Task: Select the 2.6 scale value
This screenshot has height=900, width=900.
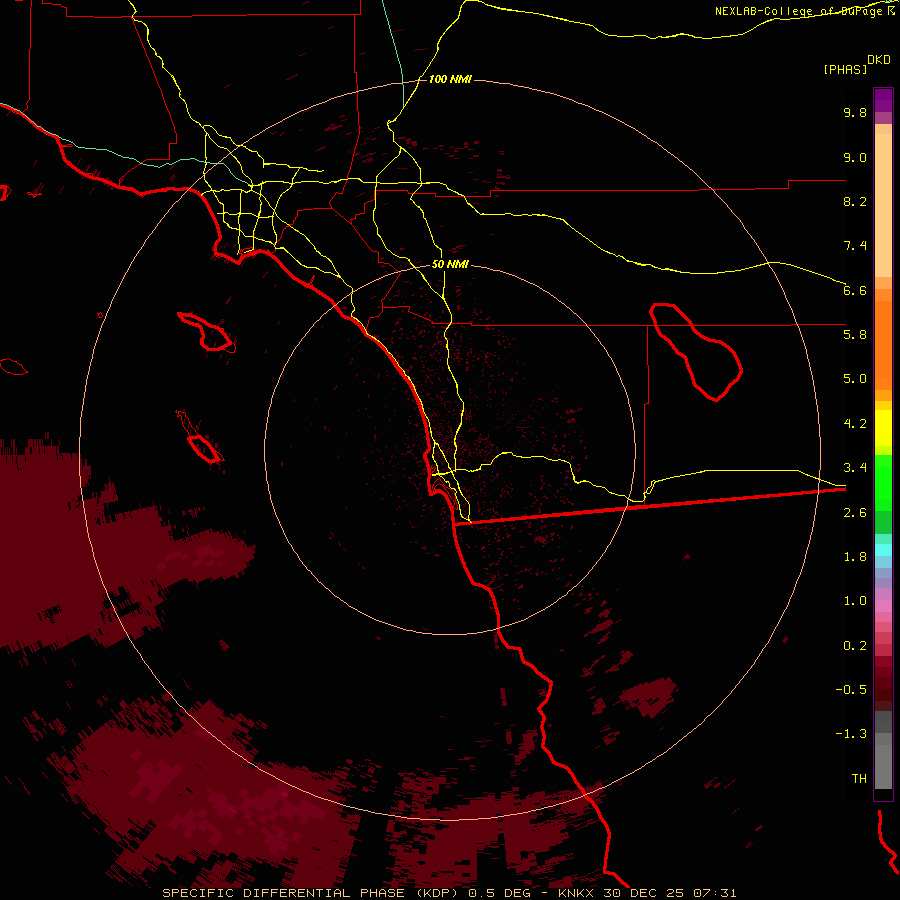Action: (x=855, y=513)
